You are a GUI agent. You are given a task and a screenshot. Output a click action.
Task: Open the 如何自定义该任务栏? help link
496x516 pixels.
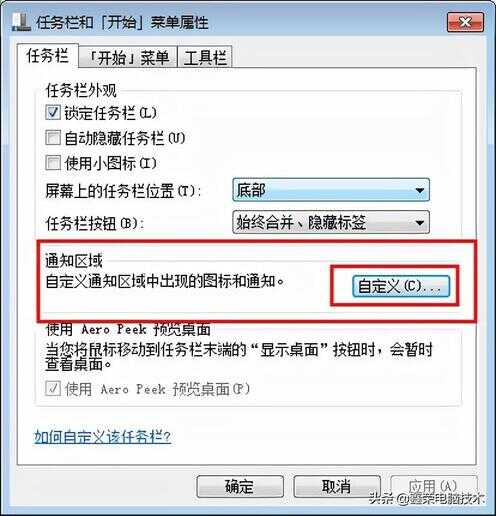click(103, 436)
